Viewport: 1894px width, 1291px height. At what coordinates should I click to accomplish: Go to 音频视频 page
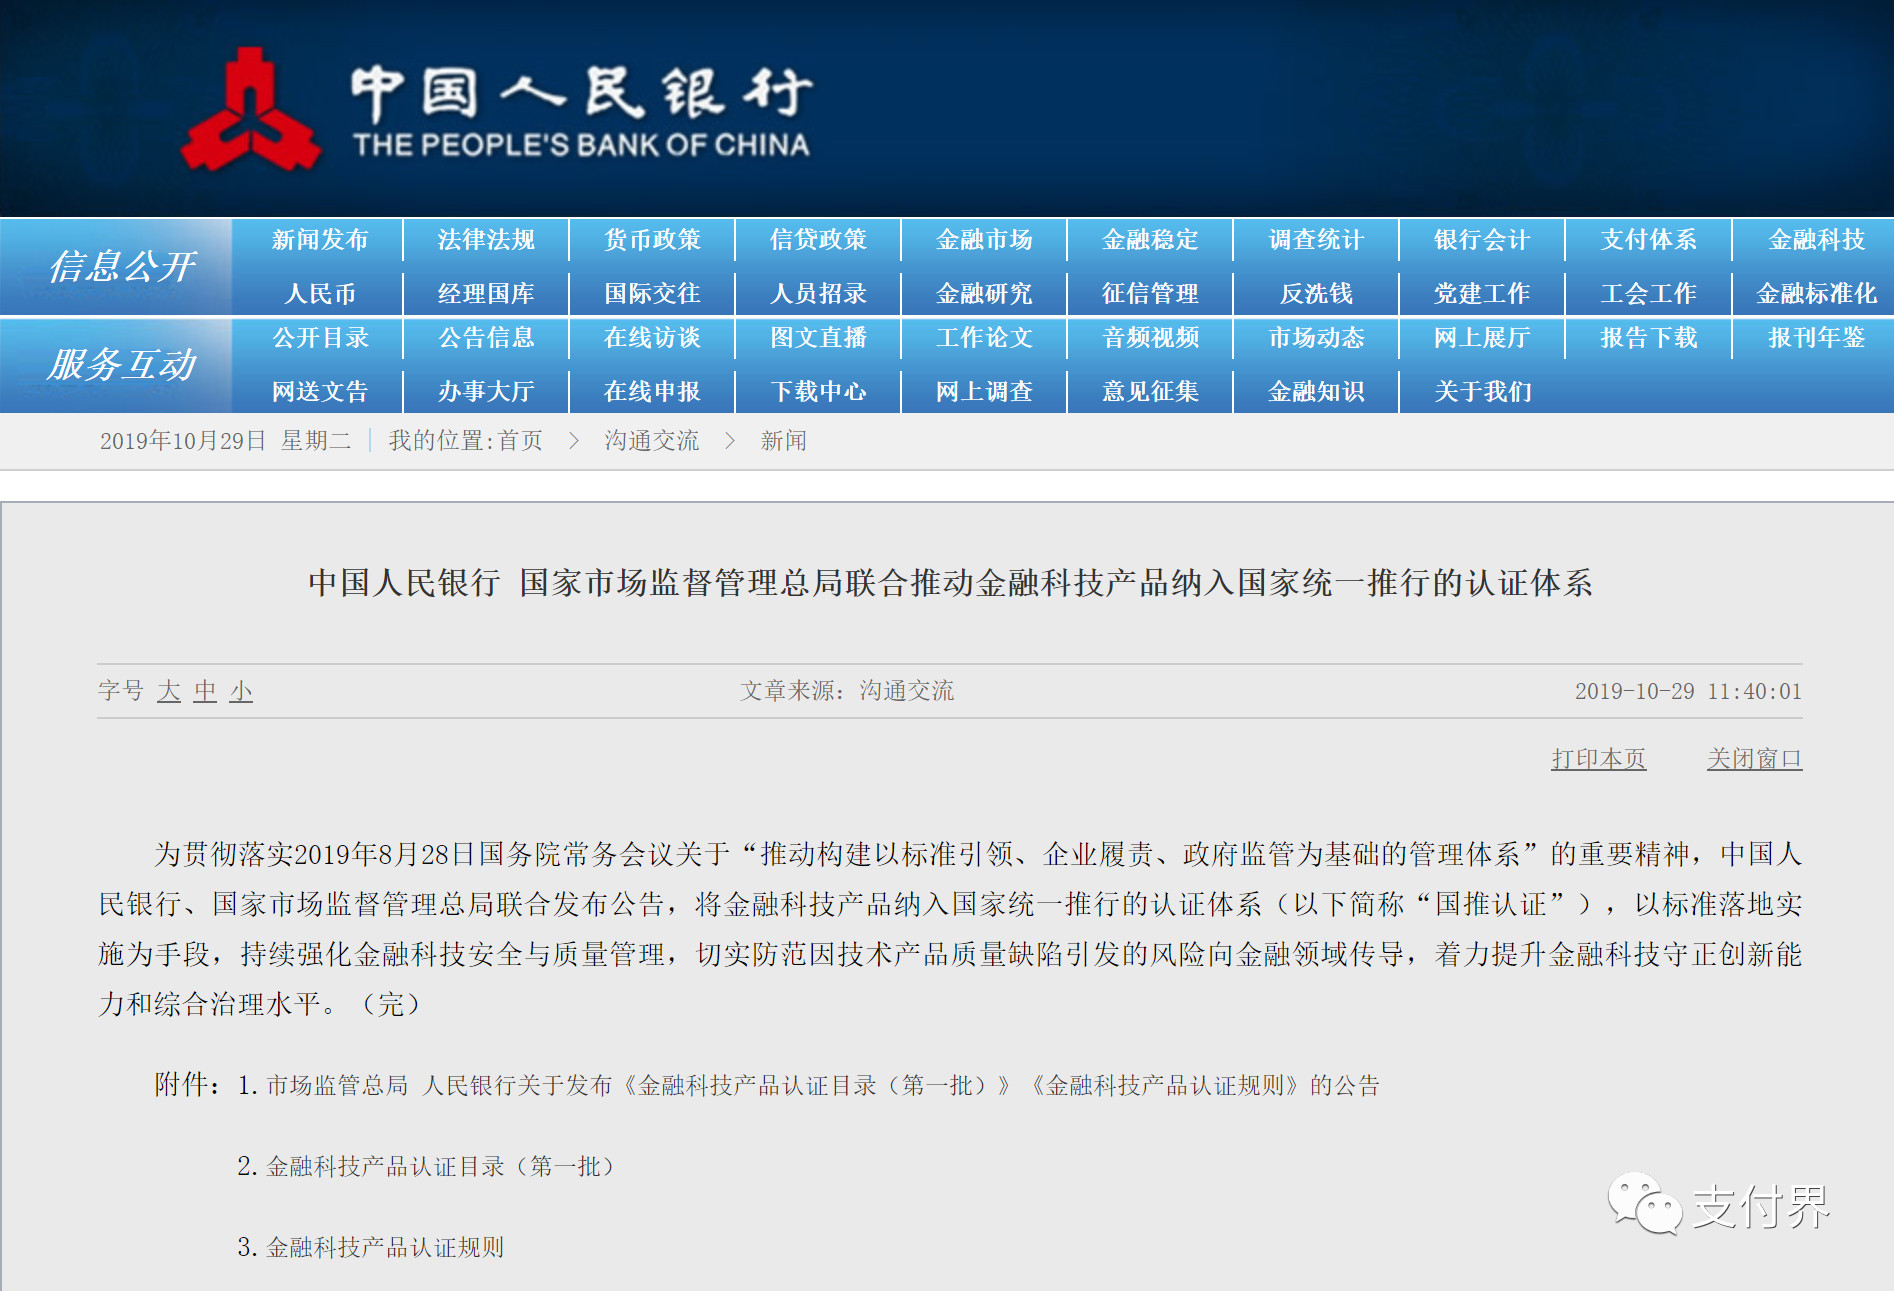(x=1150, y=338)
